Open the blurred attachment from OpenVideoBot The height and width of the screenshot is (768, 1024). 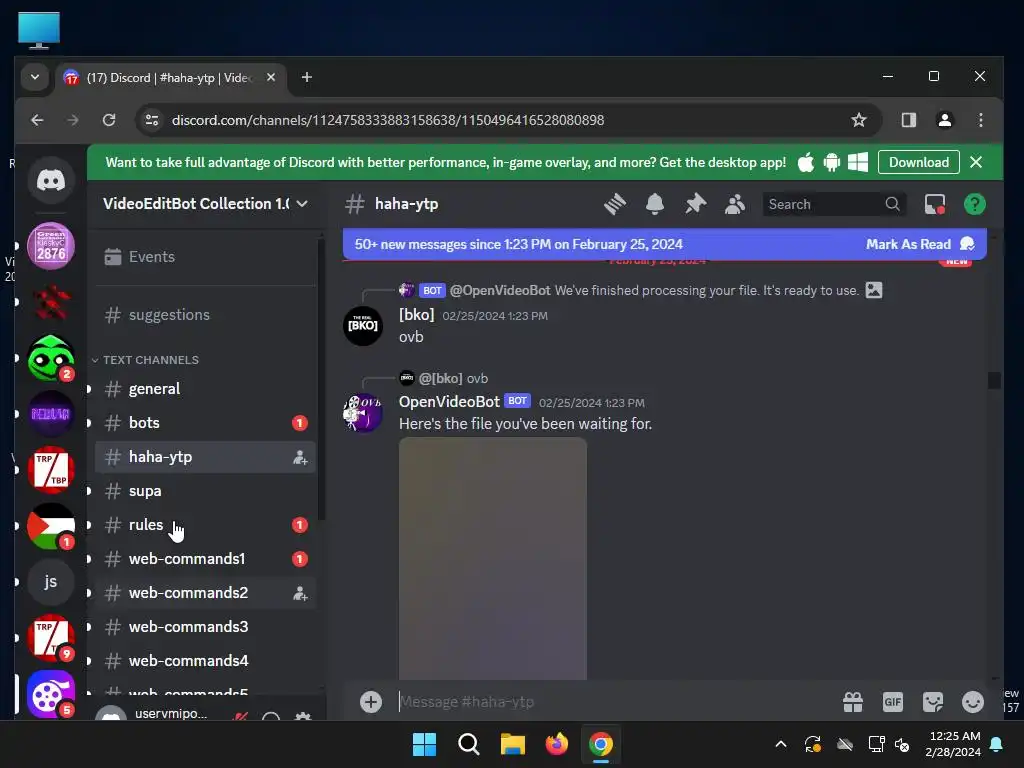coord(493,558)
